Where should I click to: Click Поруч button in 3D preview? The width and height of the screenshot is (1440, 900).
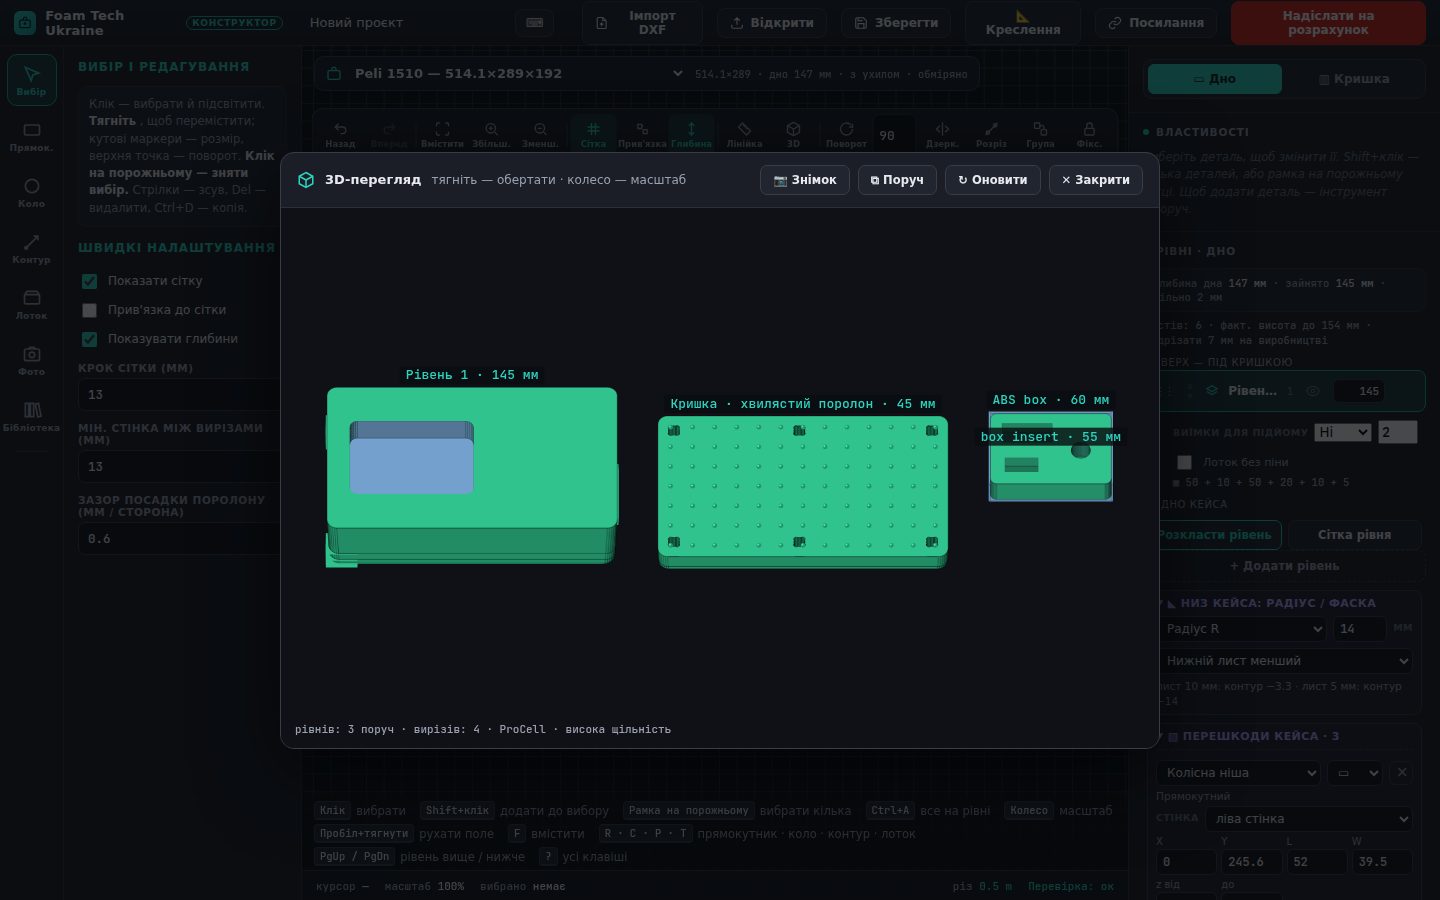tap(897, 180)
